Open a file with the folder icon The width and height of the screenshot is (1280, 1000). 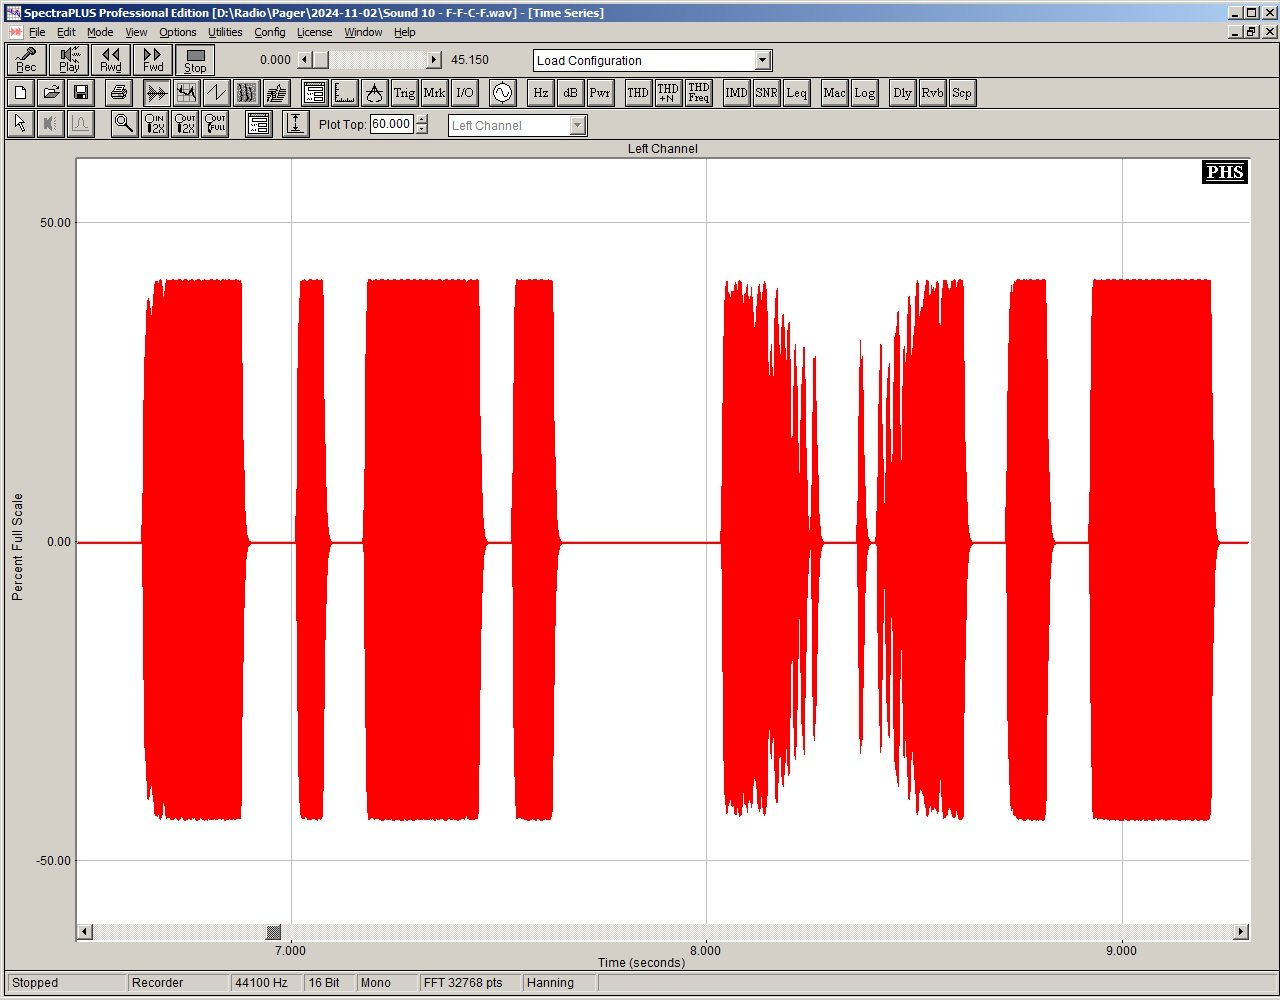pyautogui.click(x=51, y=93)
